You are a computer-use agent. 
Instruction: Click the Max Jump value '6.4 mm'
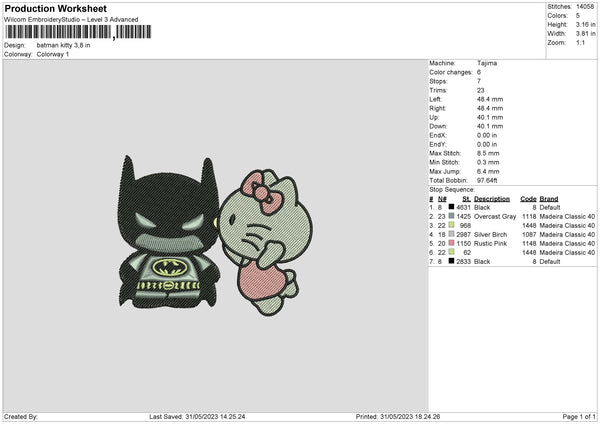point(488,171)
